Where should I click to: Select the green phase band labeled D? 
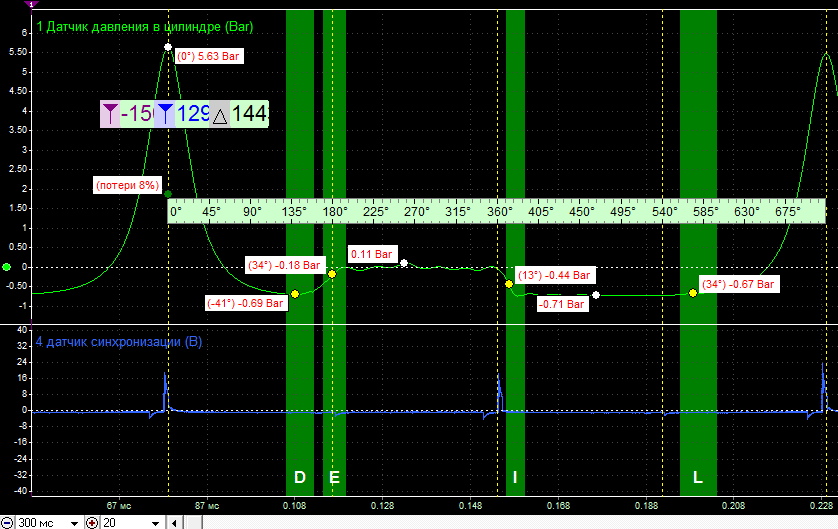300,252
